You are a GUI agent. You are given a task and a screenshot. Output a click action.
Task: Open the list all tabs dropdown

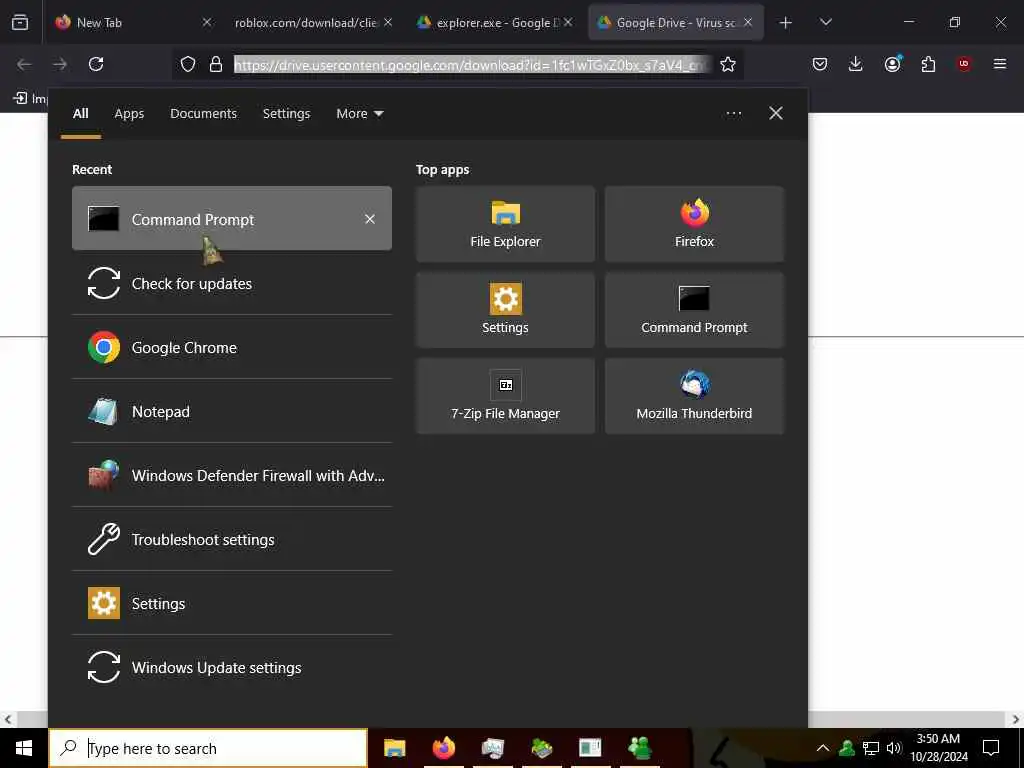tap(825, 23)
